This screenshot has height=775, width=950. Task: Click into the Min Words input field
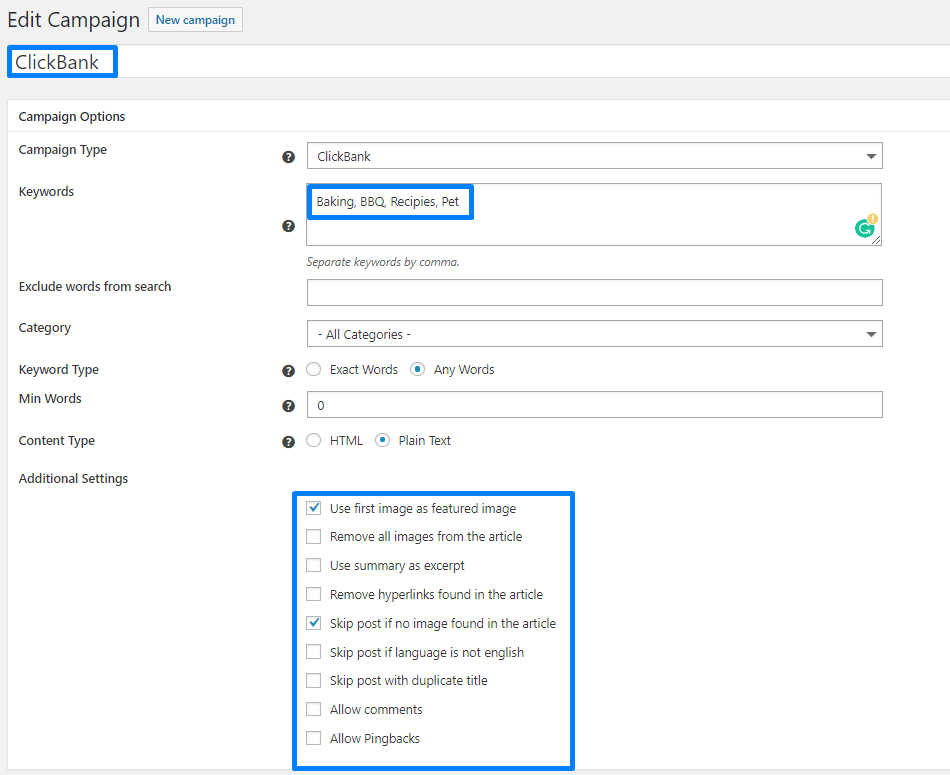pyautogui.click(x=594, y=405)
